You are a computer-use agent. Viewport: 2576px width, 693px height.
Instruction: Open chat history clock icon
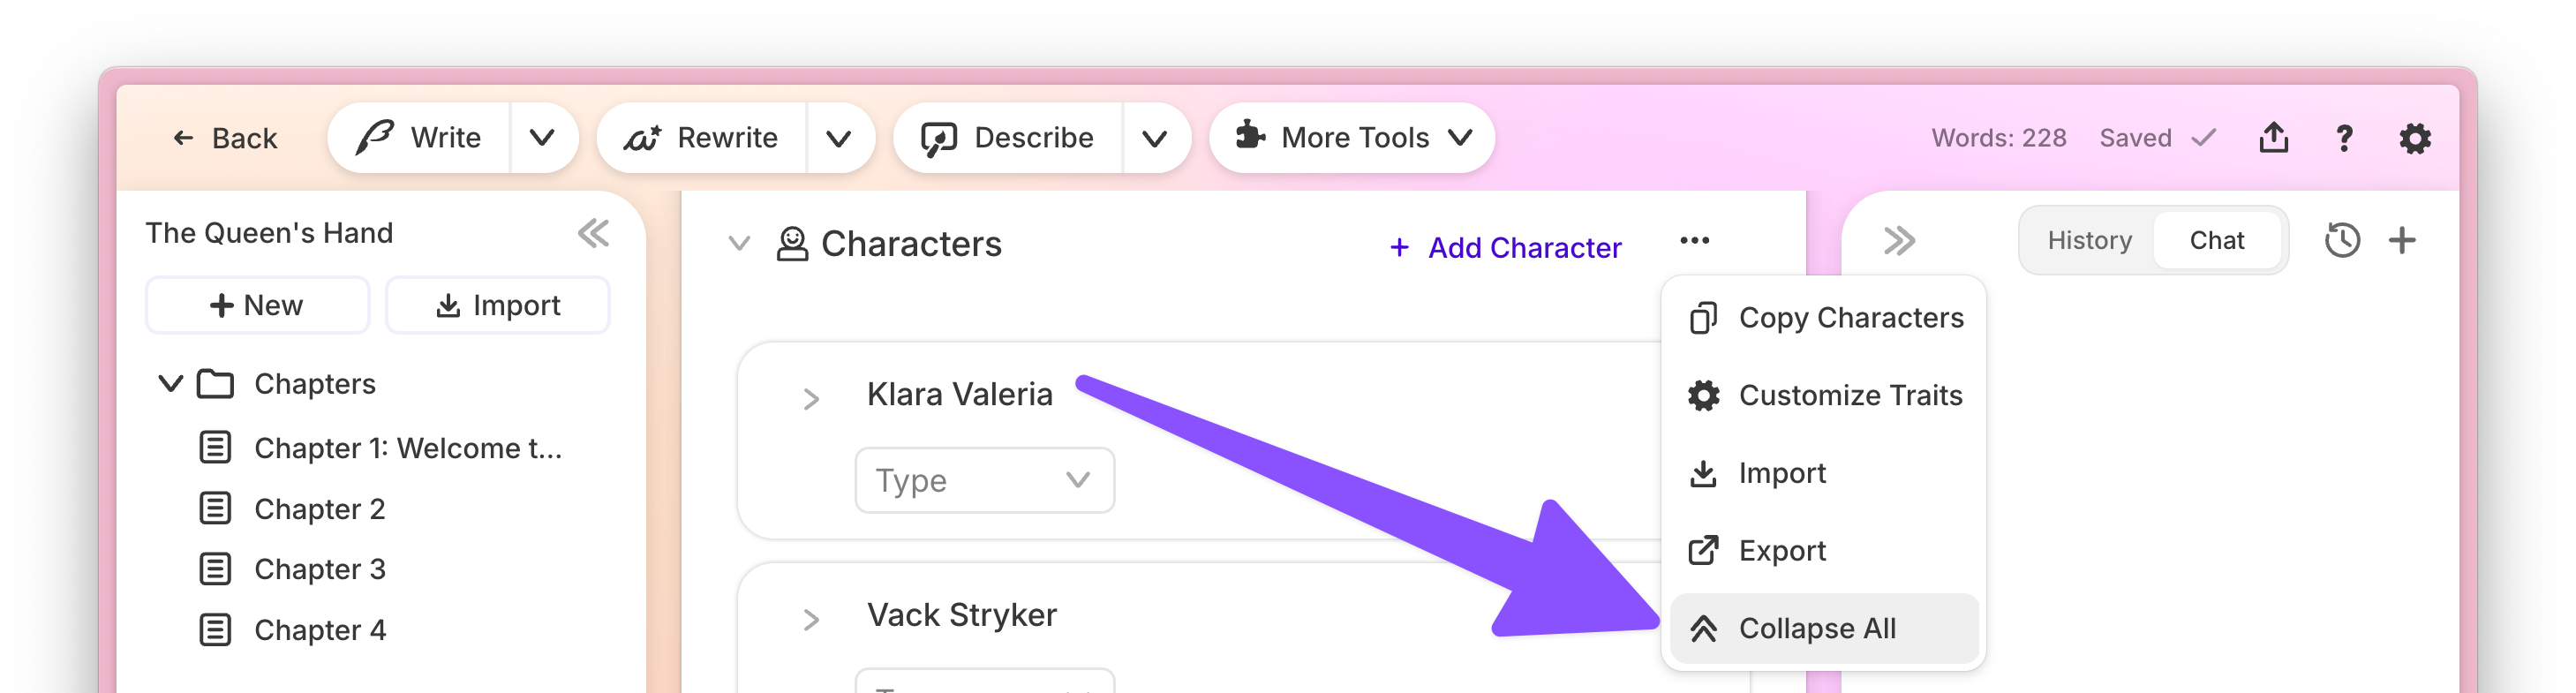[x=2342, y=240]
